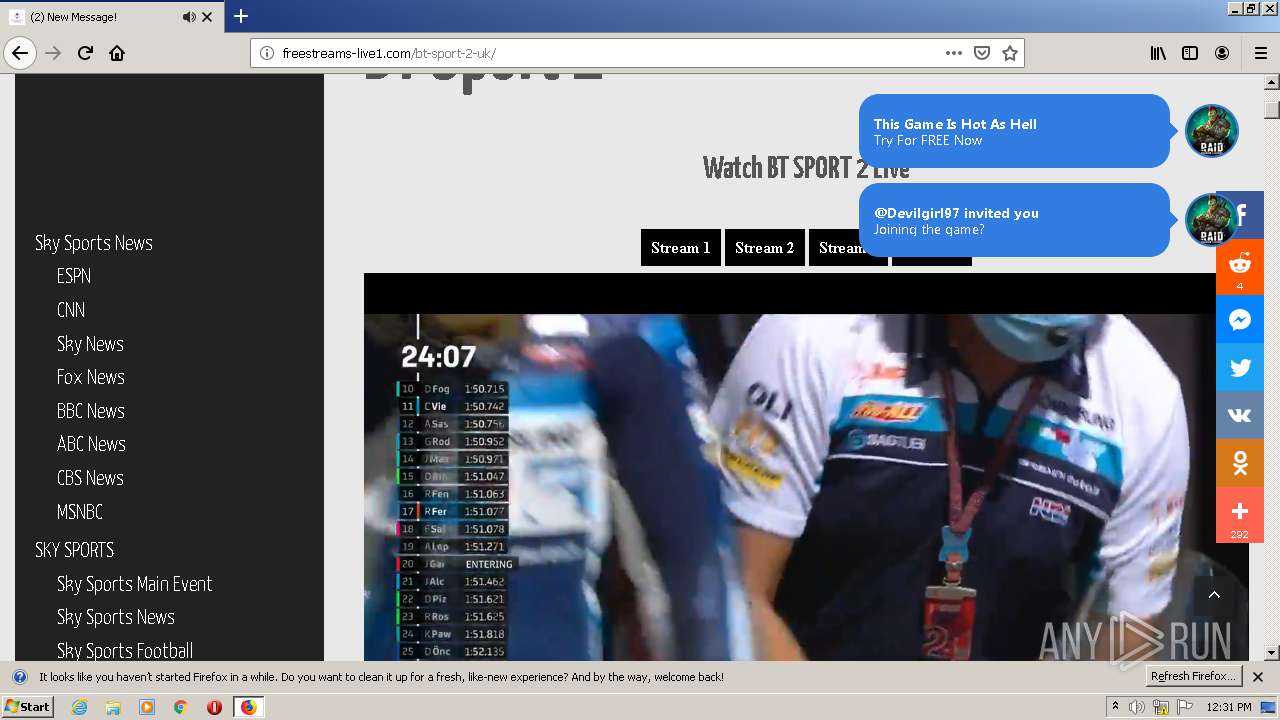
Task: Save page to Pocket icon
Action: point(982,53)
